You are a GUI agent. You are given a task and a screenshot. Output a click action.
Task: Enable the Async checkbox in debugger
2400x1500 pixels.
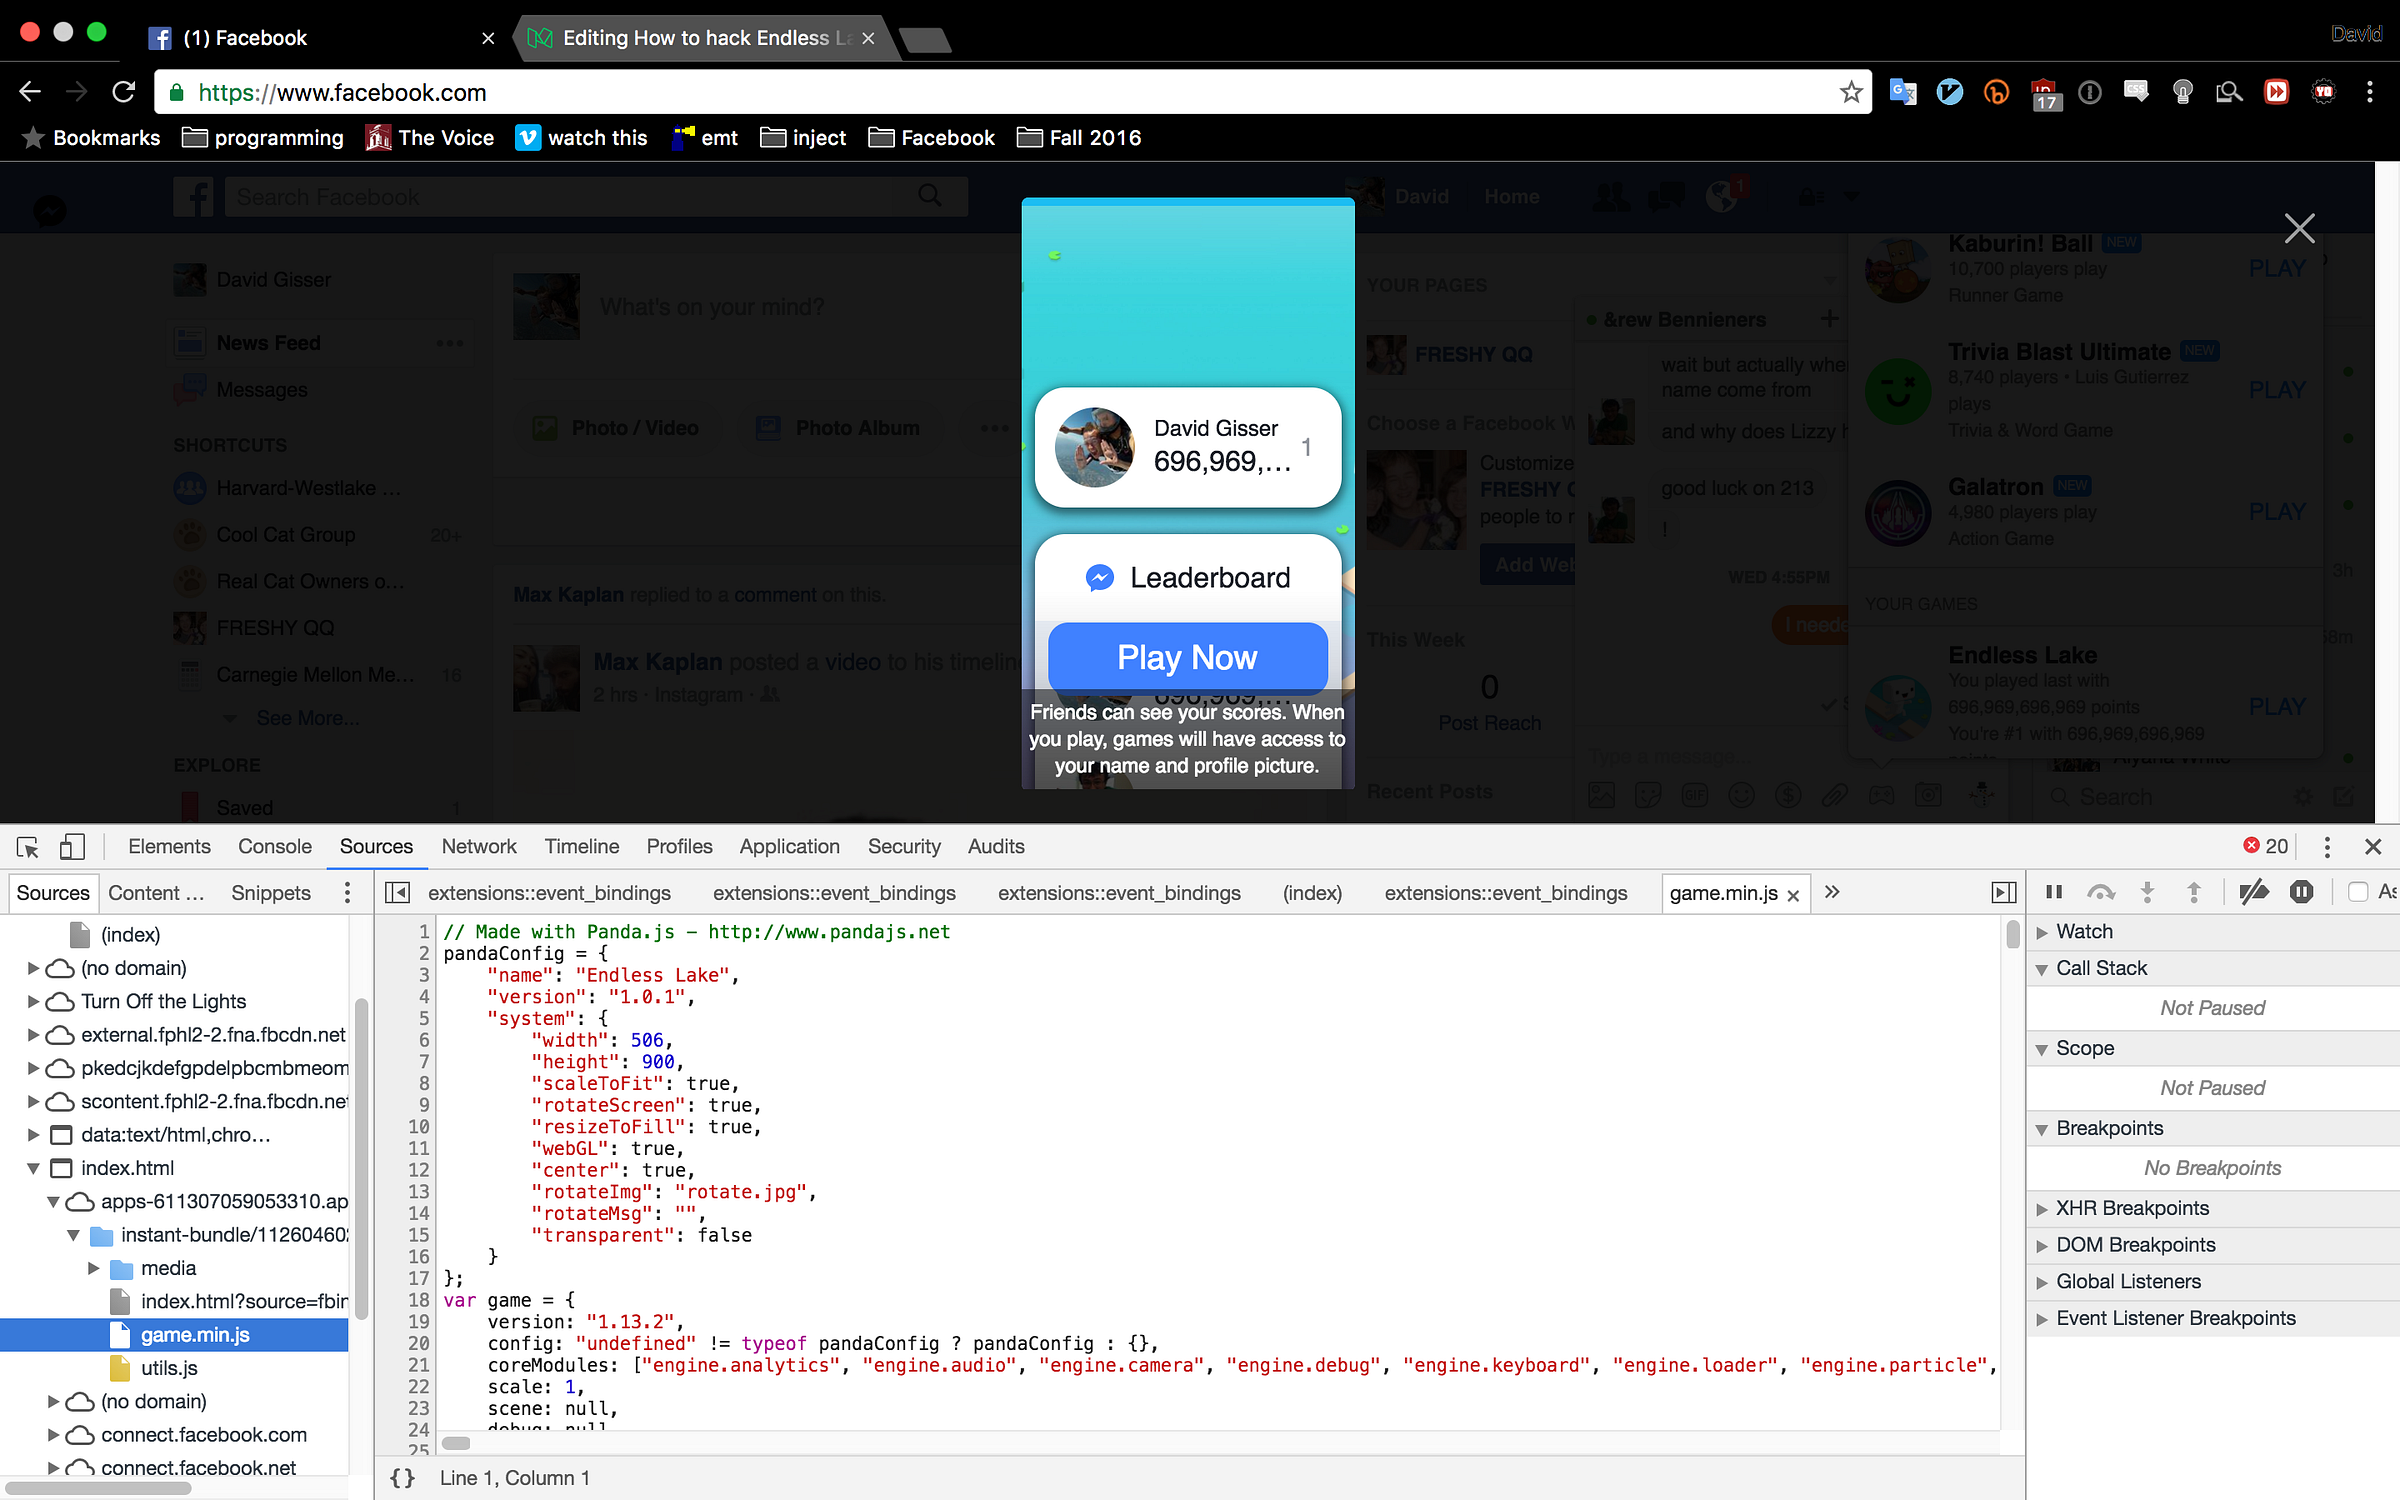pos(2358,892)
